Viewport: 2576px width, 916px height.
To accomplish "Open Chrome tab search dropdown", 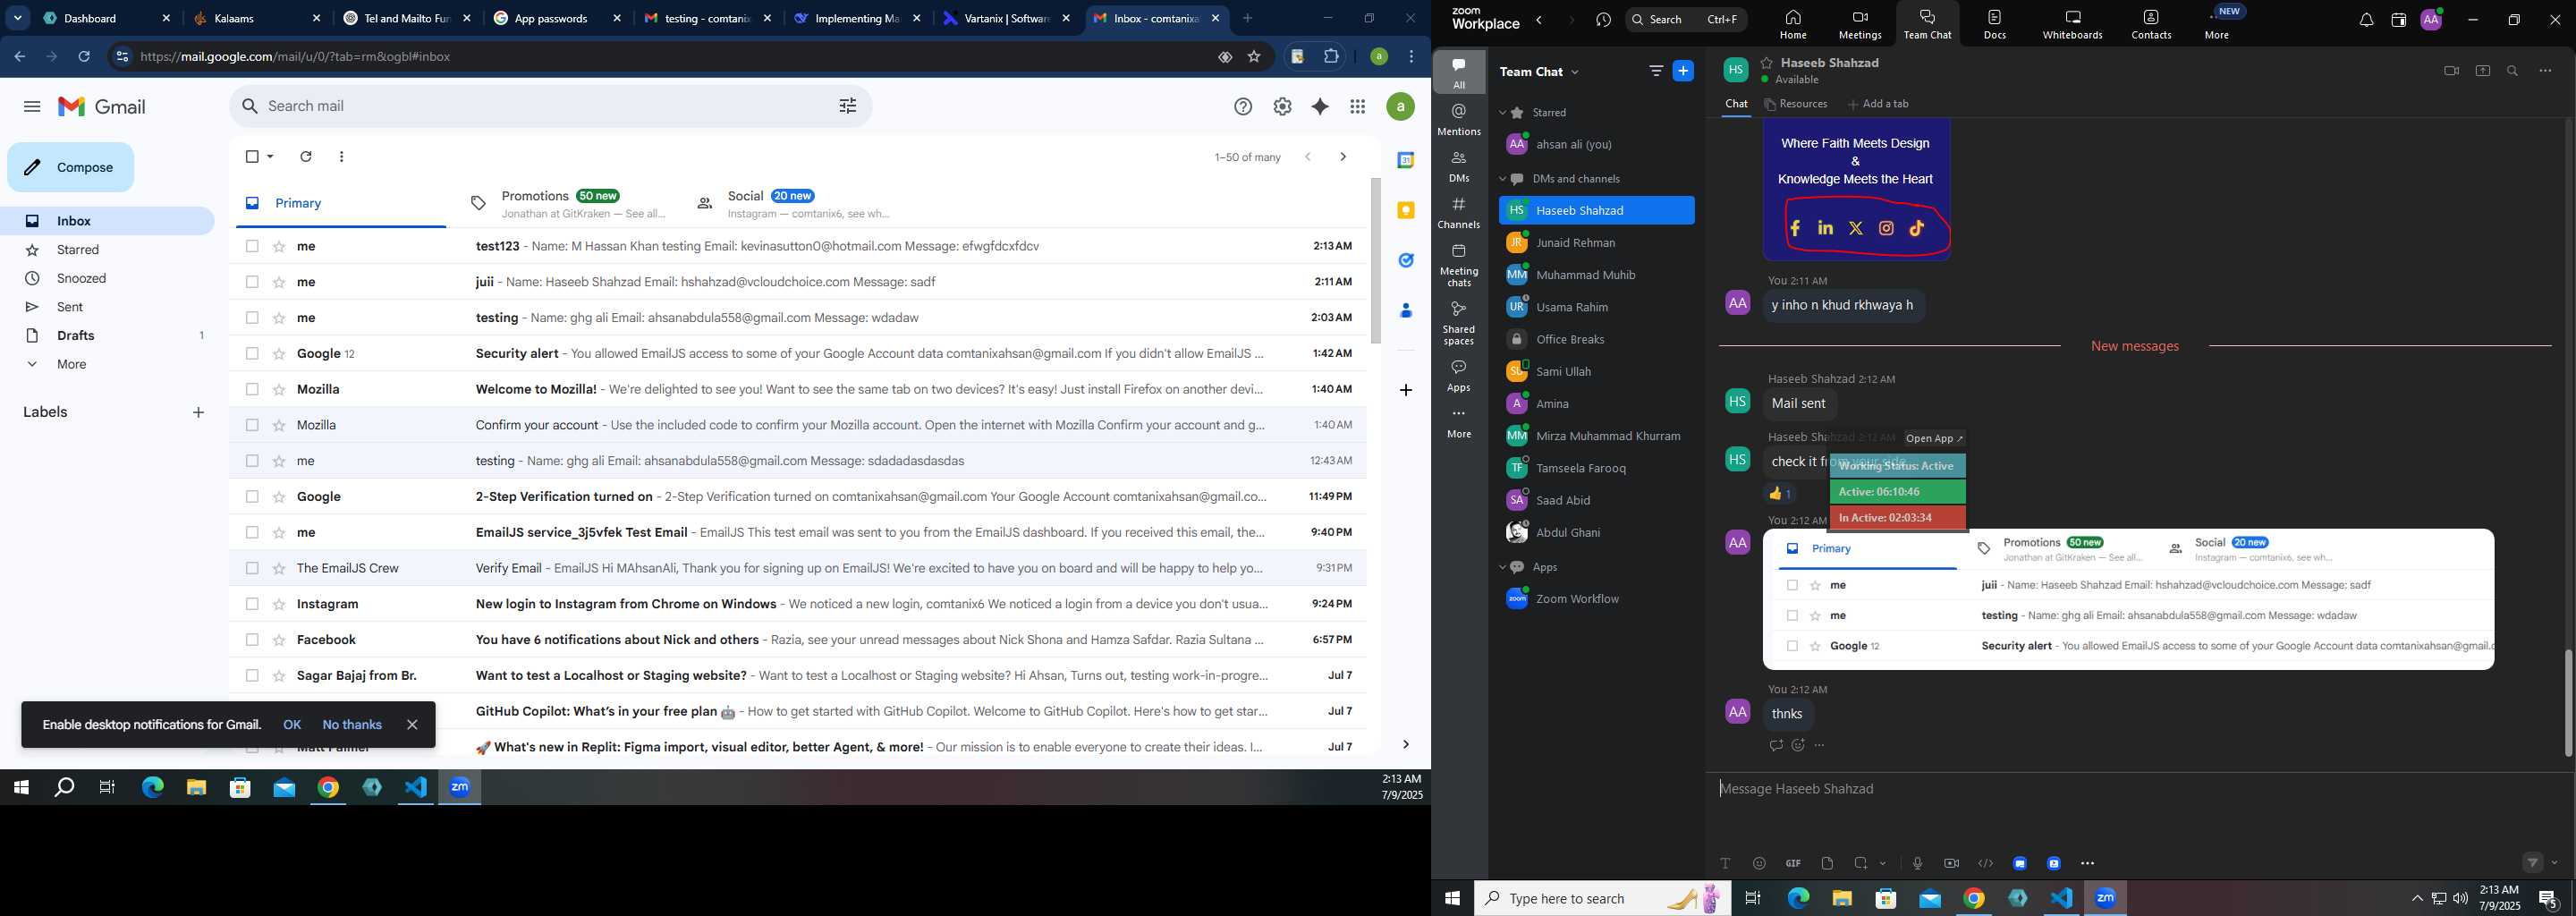I will pyautogui.click(x=18, y=18).
